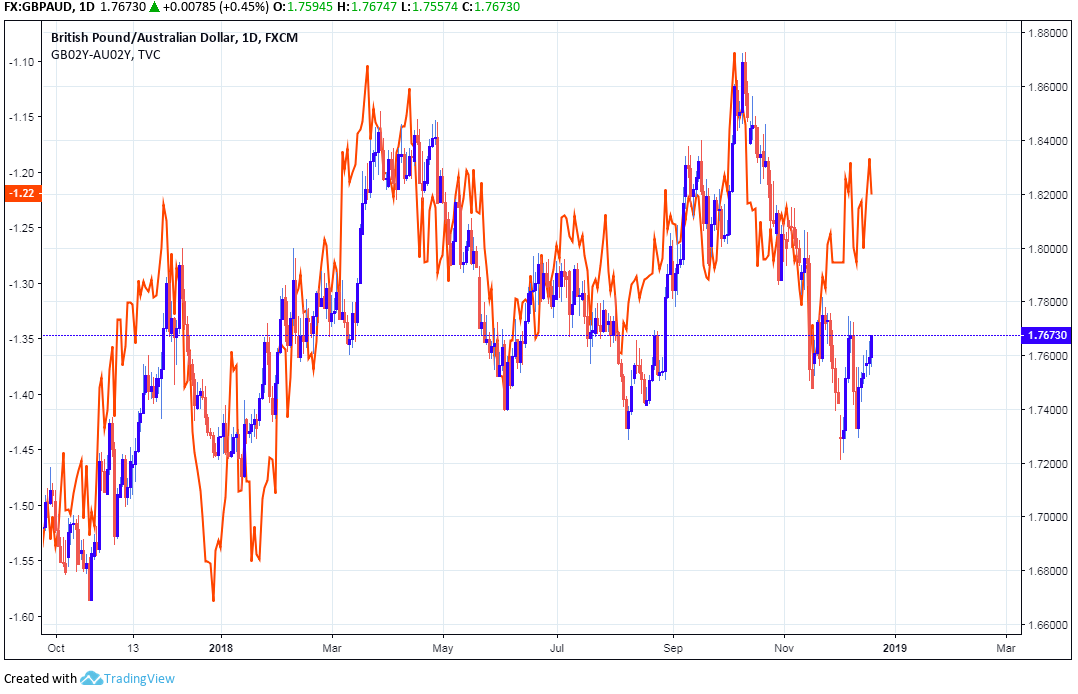Click the 'Created with' text
Viewport: 1078px width, 694px height.
[40, 678]
